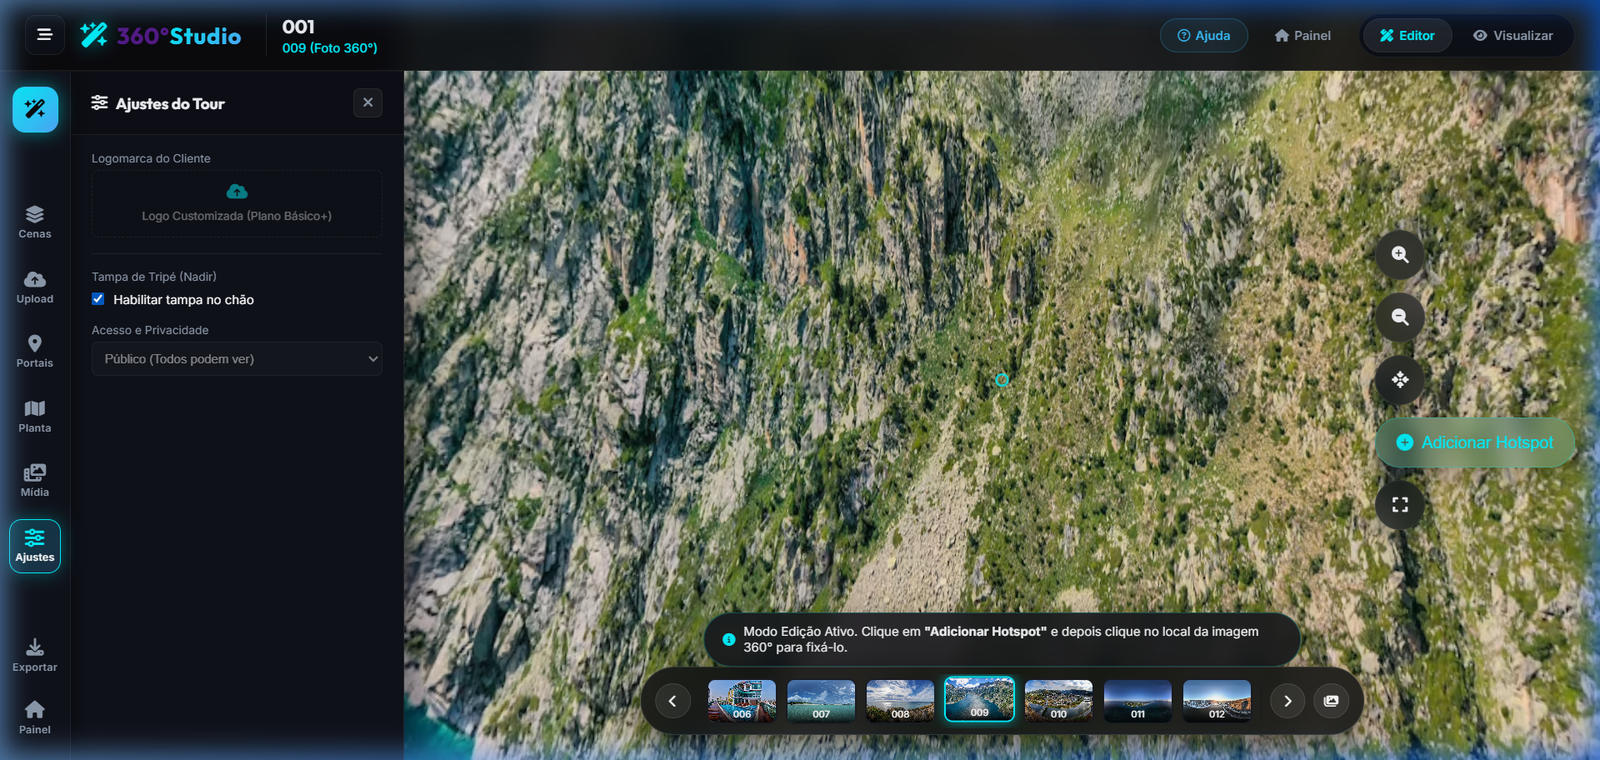
Task: Expand the Acesso e Privacidade dropdown
Action: 237,359
